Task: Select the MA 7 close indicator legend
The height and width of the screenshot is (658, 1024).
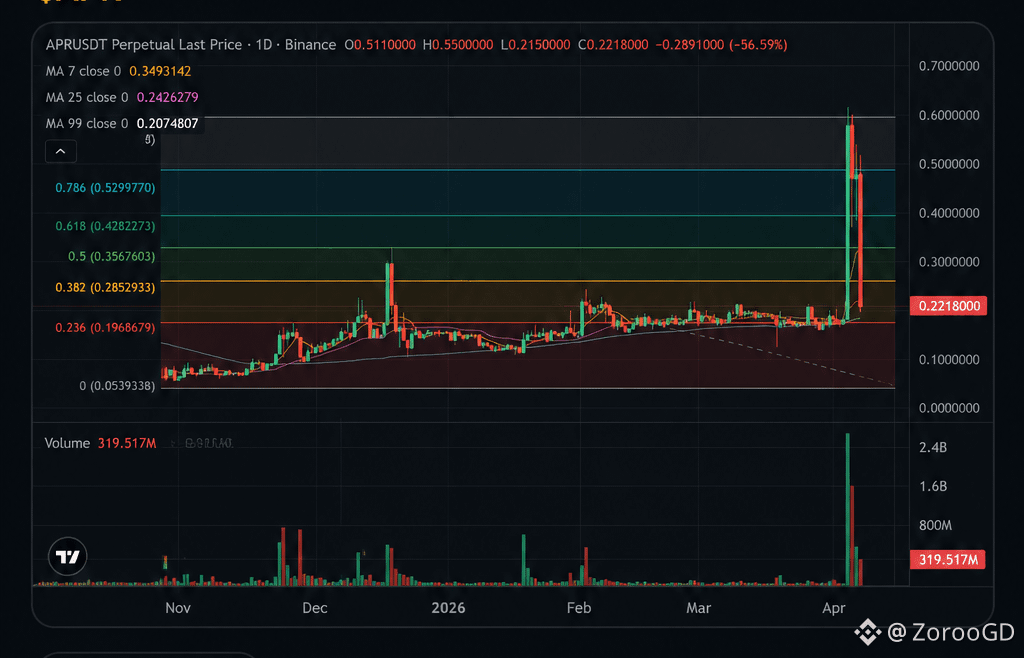Action: [83, 71]
